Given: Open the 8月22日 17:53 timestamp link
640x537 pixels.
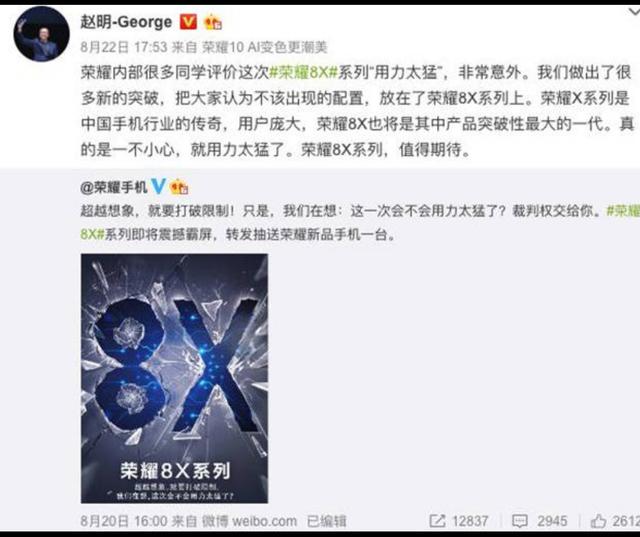Looking at the screenshot, I should [124, 47].
